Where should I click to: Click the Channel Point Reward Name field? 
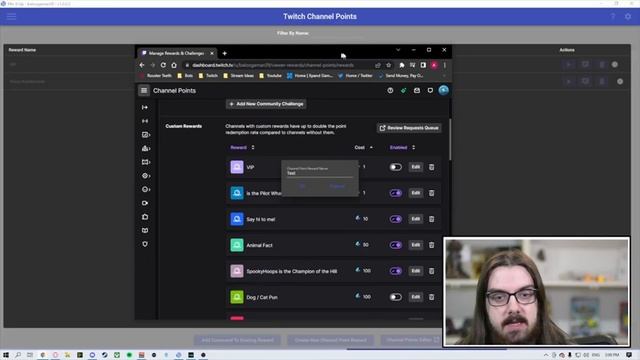[x=320, y=173]
